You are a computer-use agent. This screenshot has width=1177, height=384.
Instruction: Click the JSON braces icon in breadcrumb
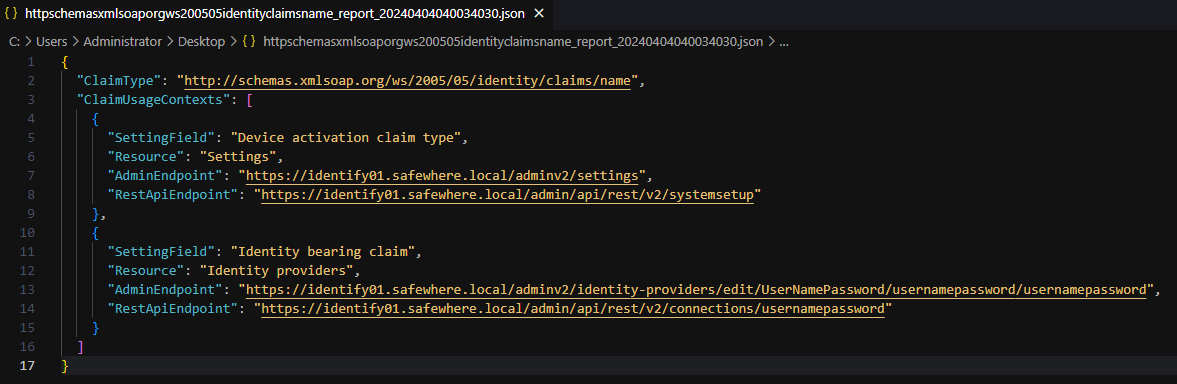pyautogui.click(x=248, y=41)
